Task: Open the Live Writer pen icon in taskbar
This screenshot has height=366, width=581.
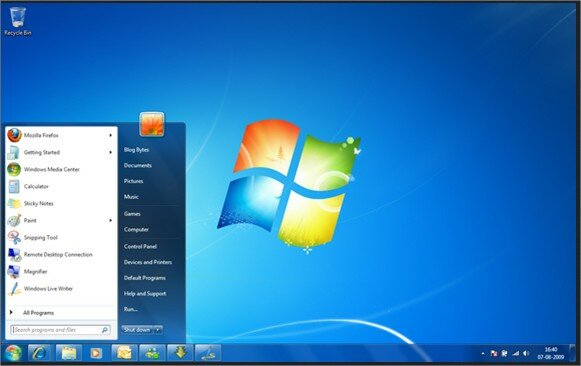Action: coord(208,353)
